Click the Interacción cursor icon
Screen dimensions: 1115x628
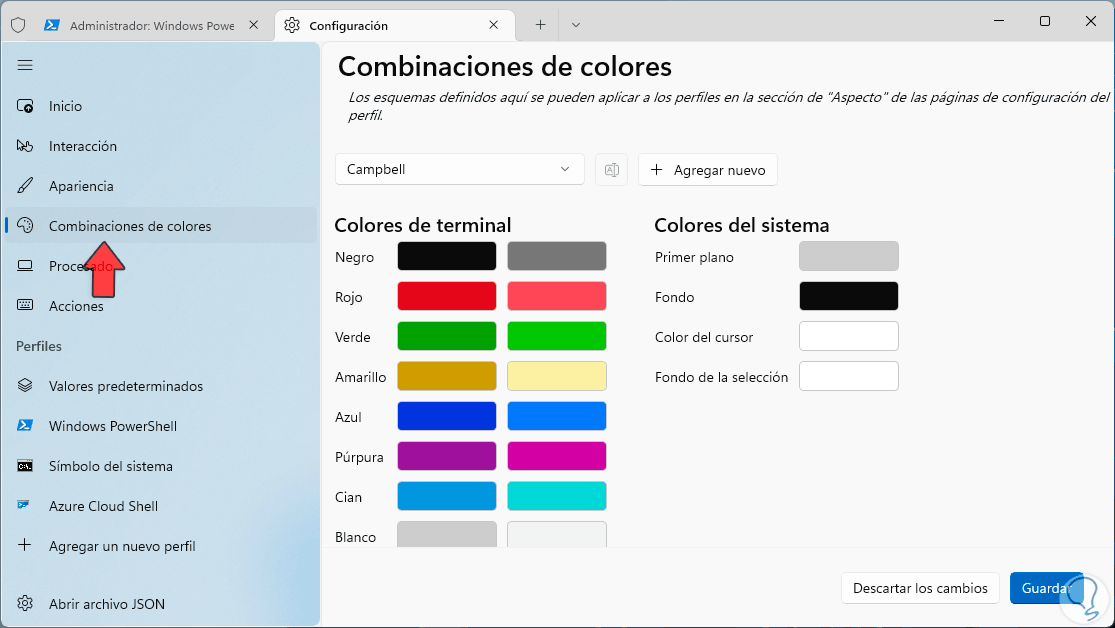[x=26, y=146]
